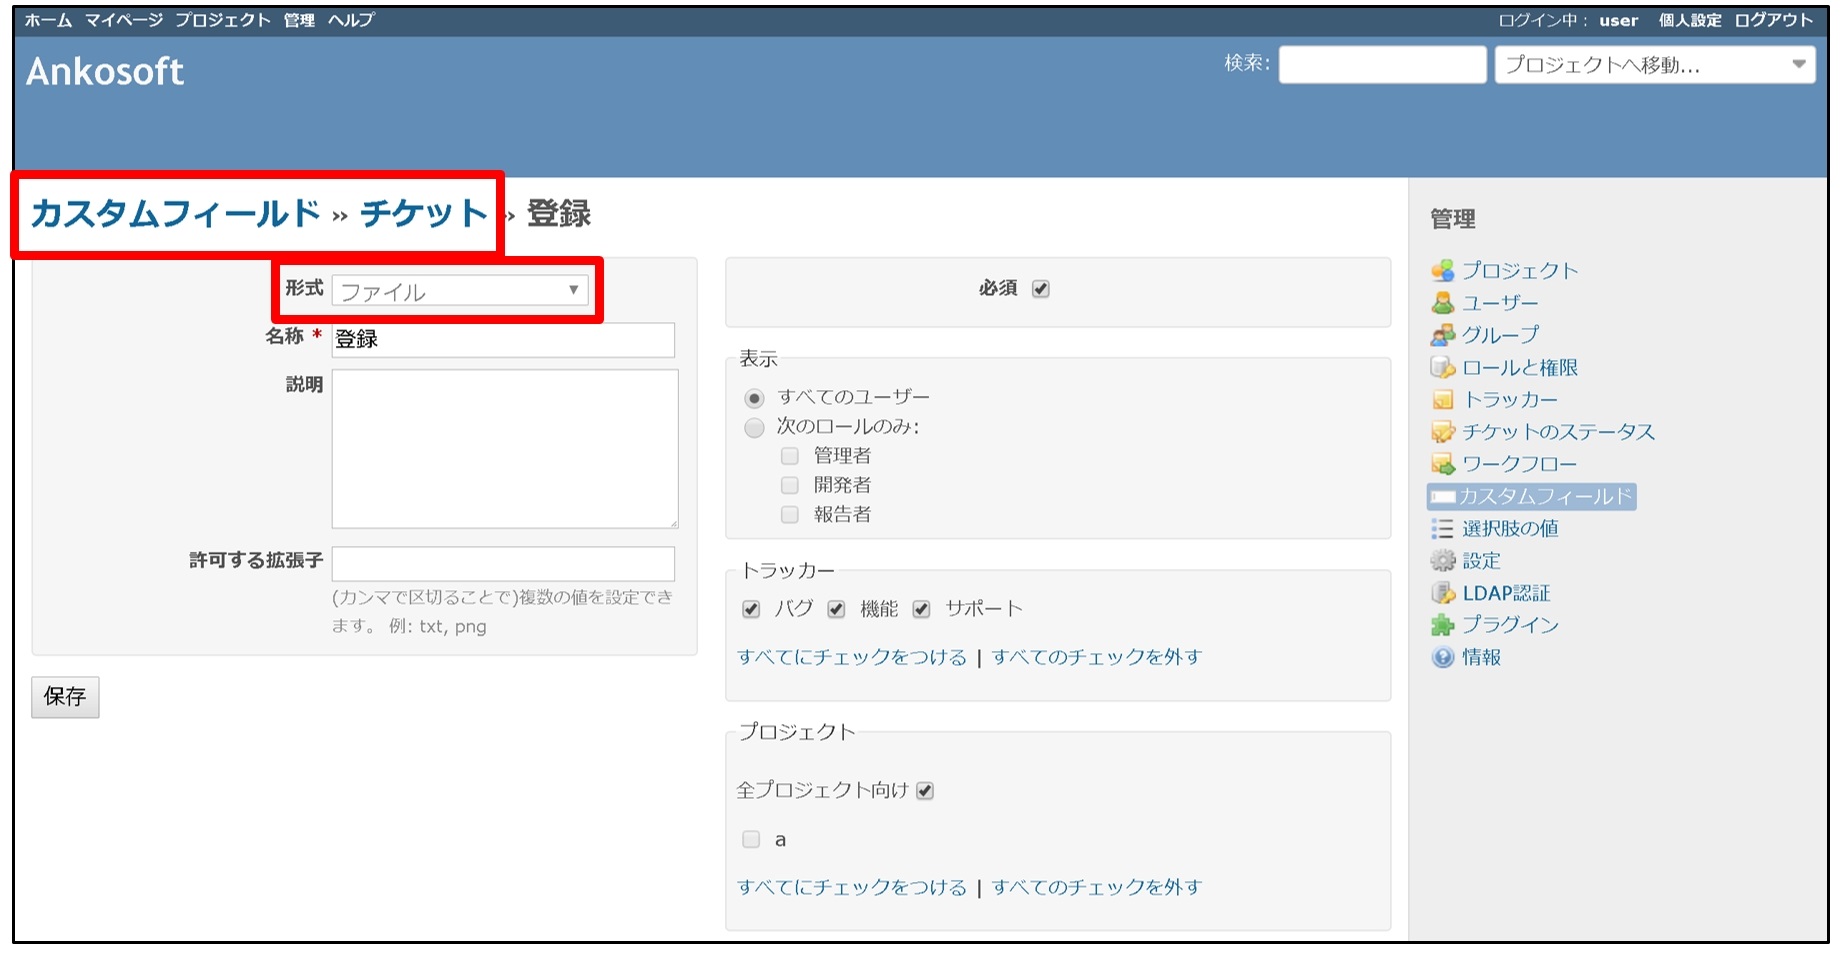Toggle the サポート tracker checkbox
The width and height of the screenshot is (1842, 956).
(922, 607)
